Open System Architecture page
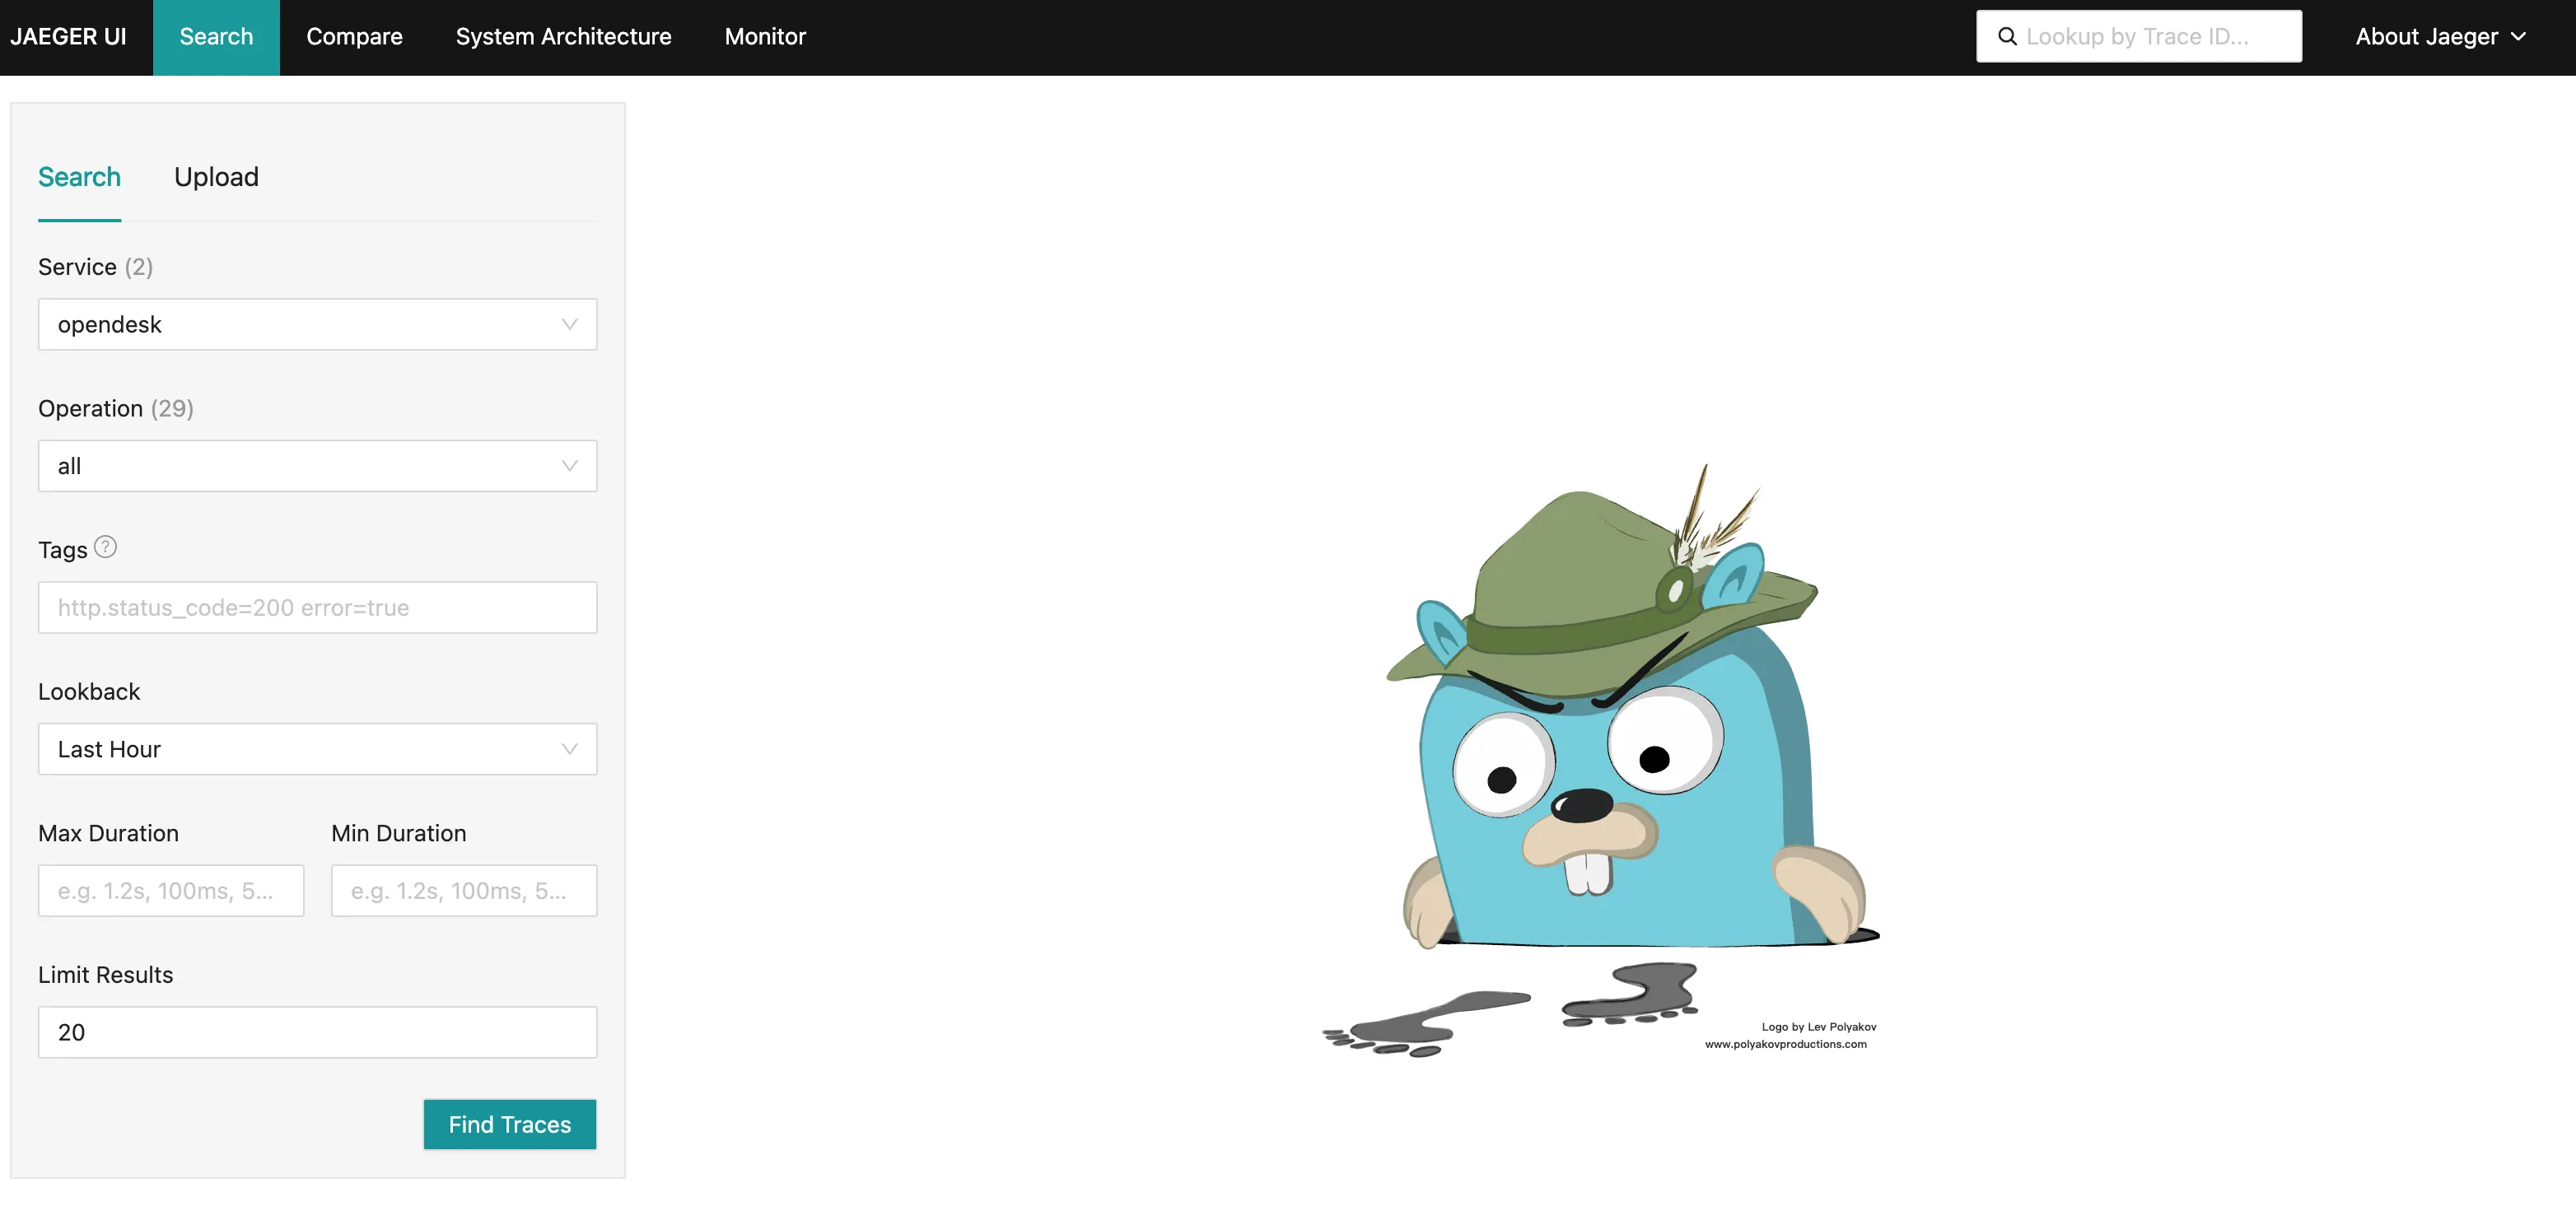This screenshot has width=2576, height=1220. [563, 37]
